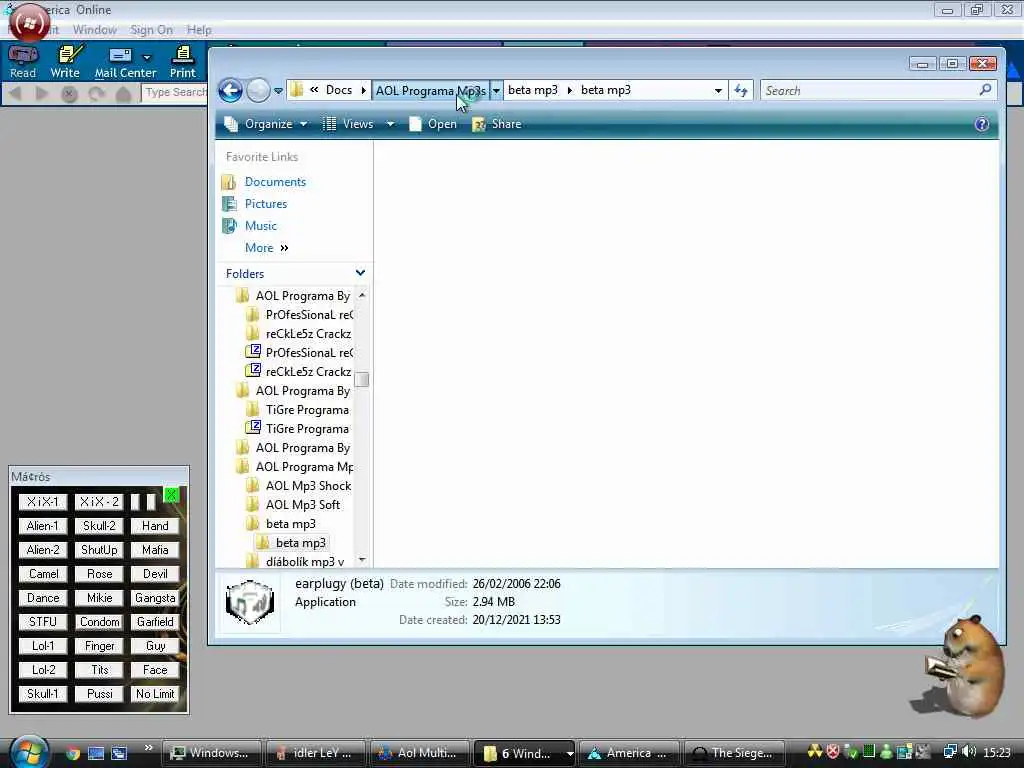Open the AOL Help menu
This screenshot has width=1024, height=768.
pos(199,30)
